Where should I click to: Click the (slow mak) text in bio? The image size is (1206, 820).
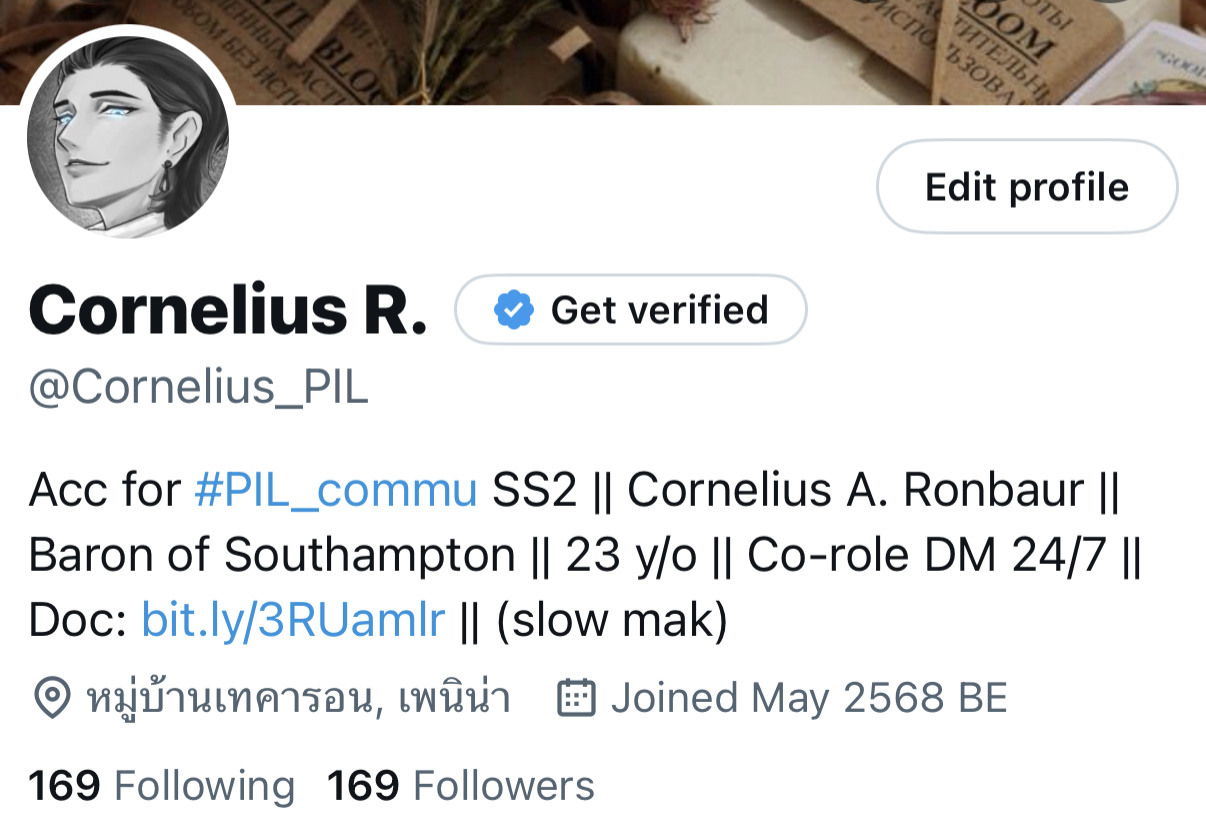612,621
